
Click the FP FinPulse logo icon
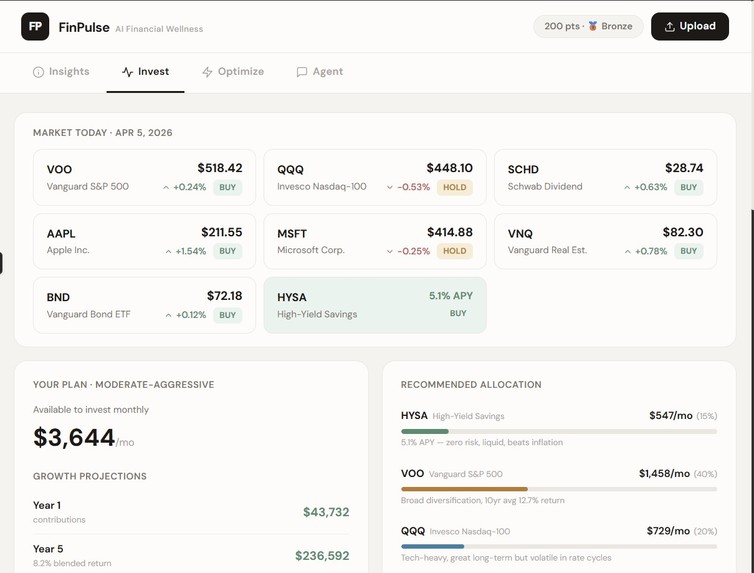(35, 26)
